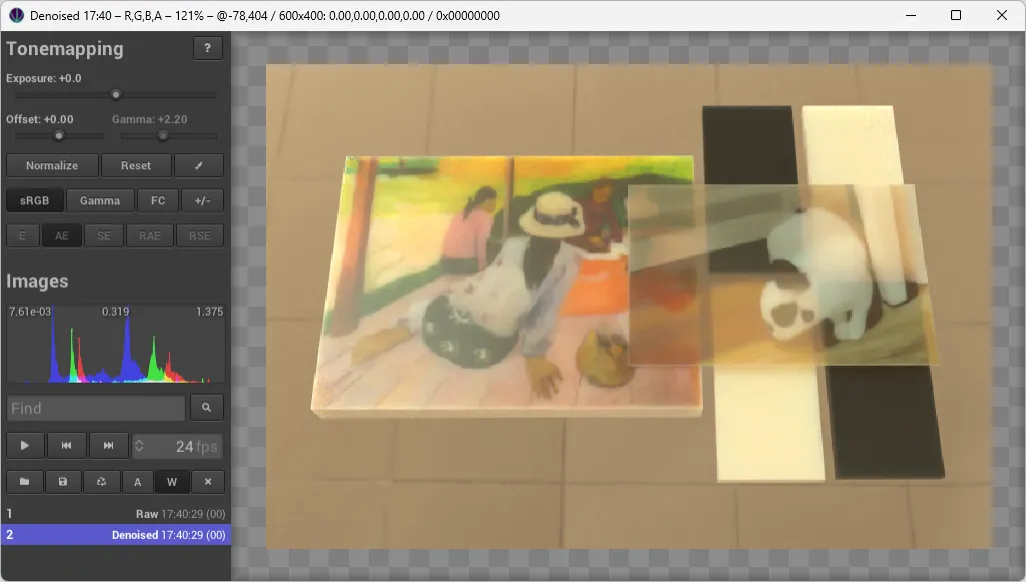Image resolution: width=1026 pixels, height=582 pixels.
Task: Toggle the A auto-fit option
Action: 137,481
